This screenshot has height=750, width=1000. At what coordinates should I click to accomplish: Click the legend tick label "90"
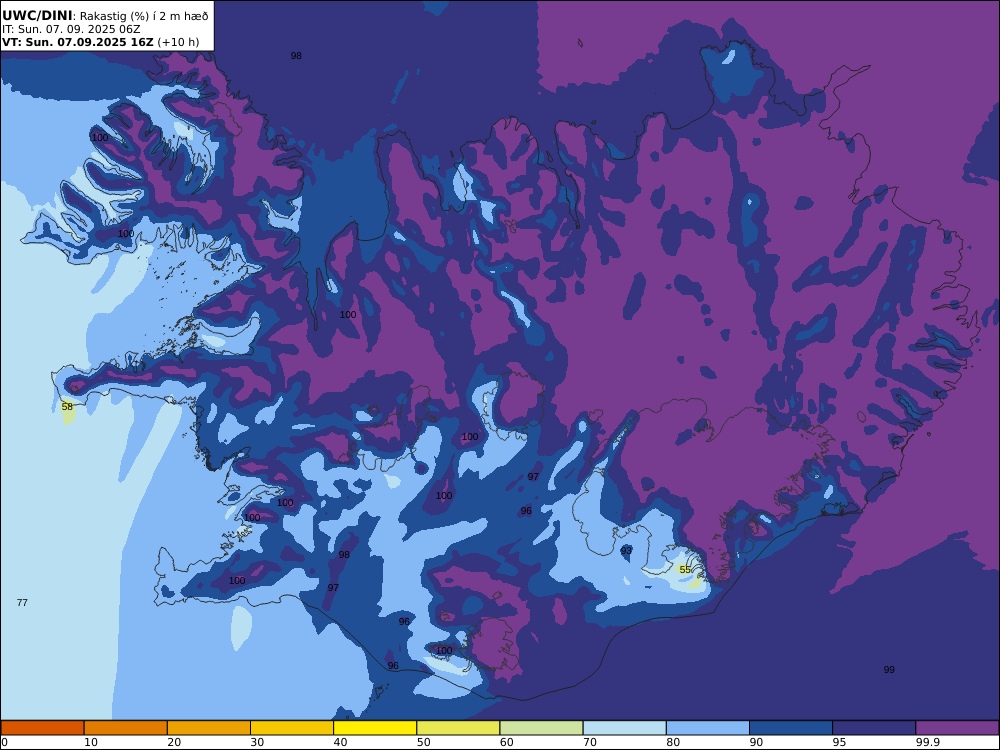pos(756,742)
